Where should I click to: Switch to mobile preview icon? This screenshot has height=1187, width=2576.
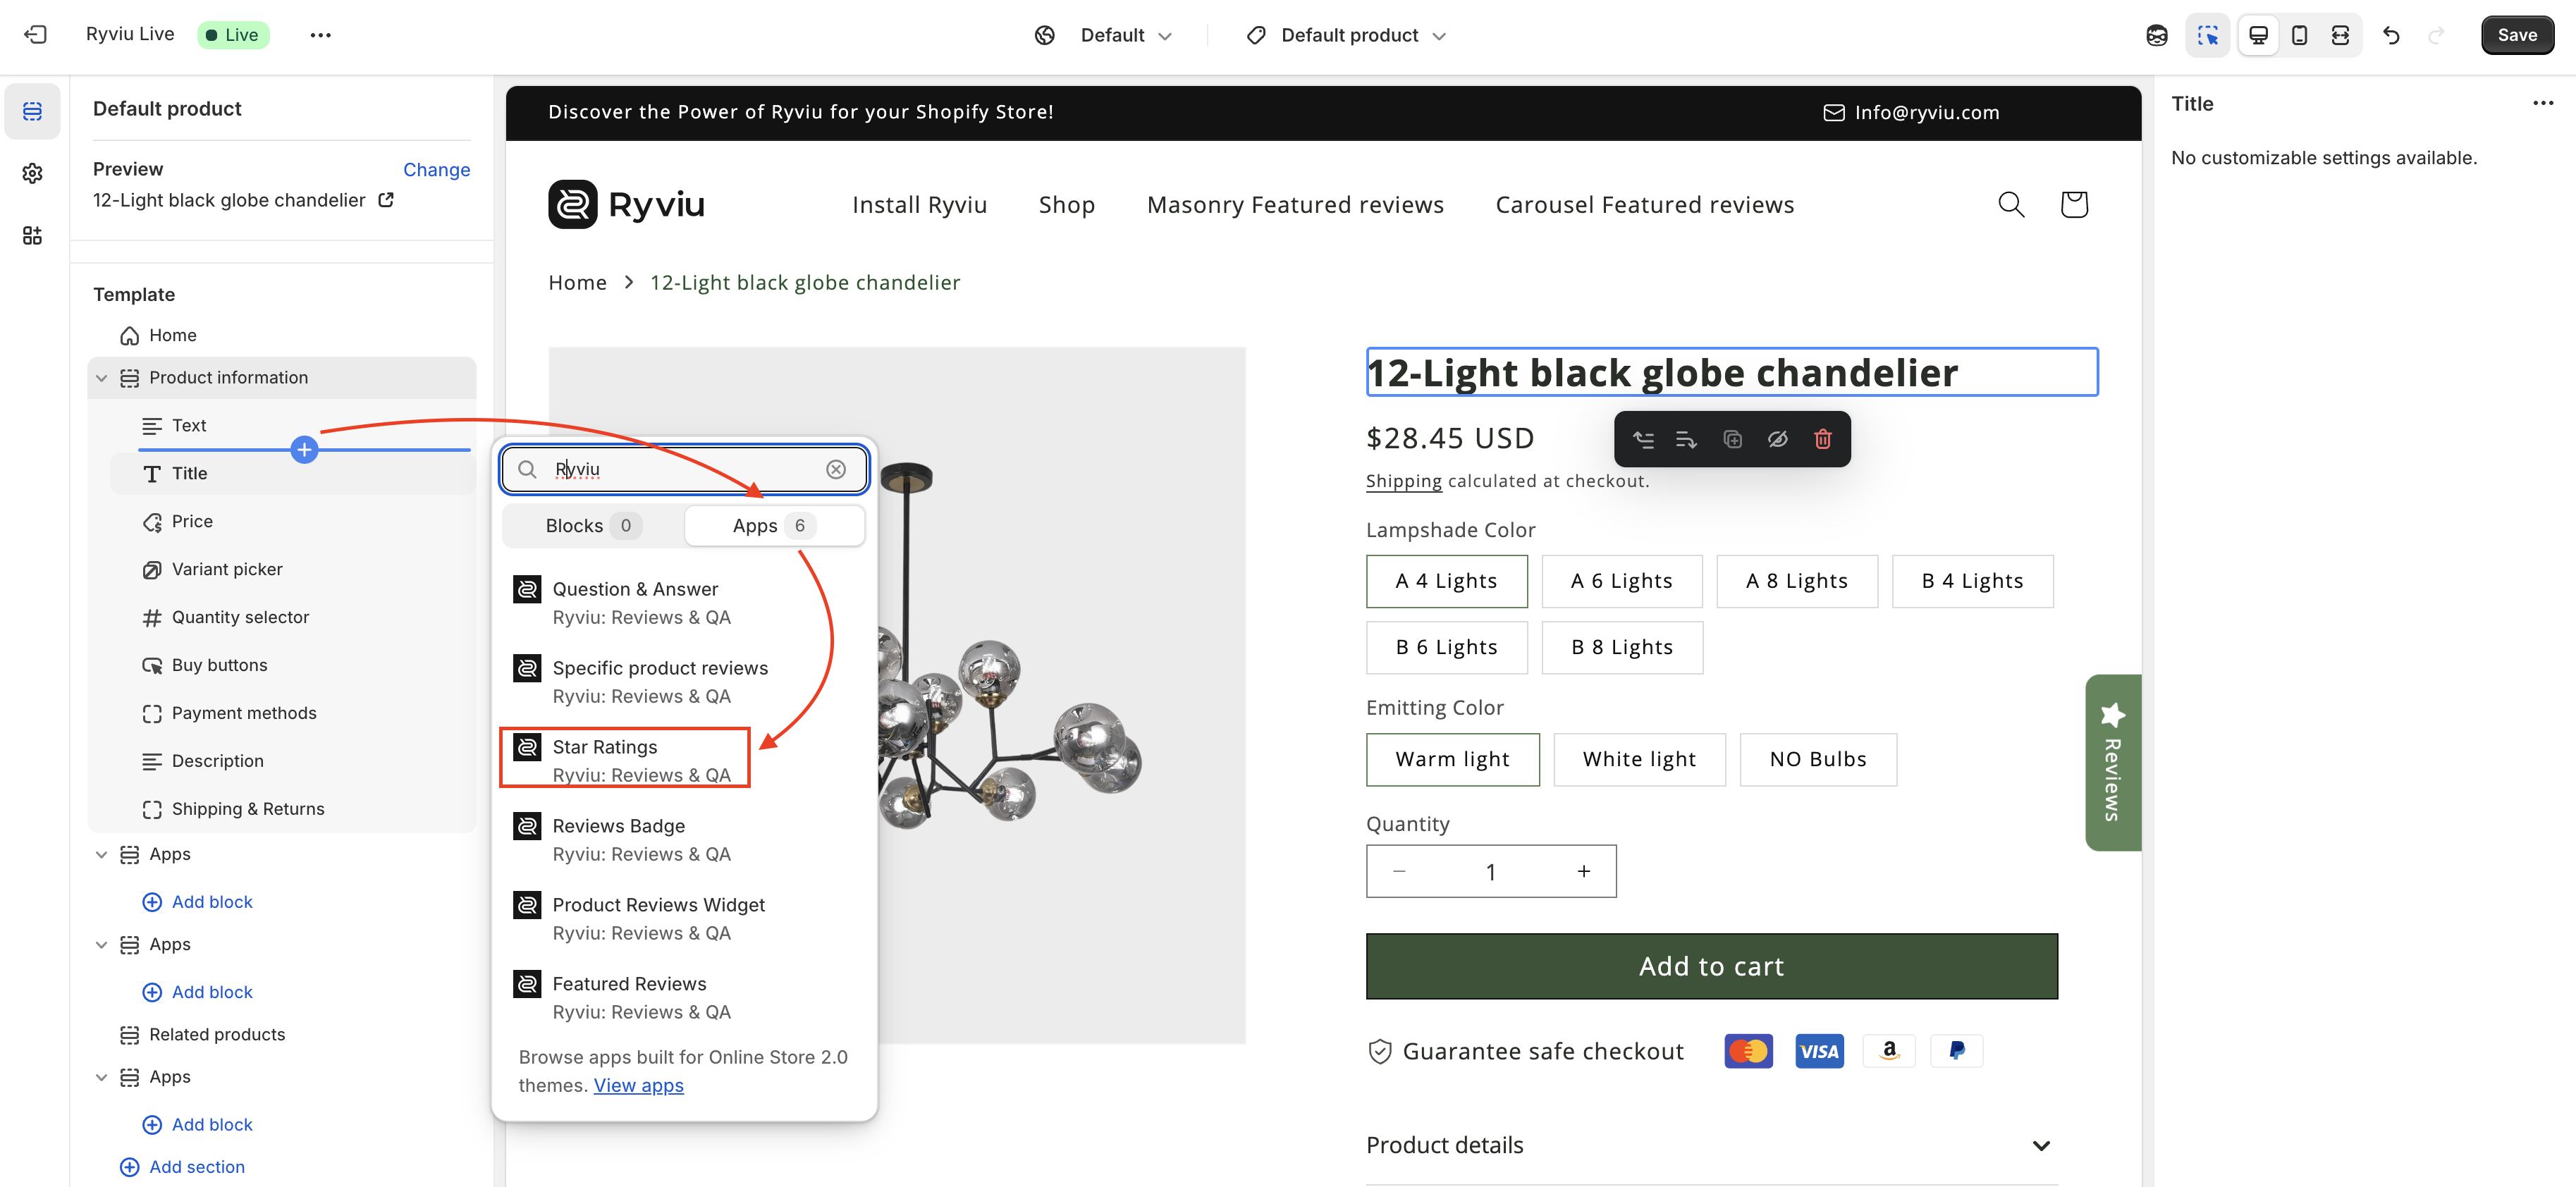point(2299,35)
